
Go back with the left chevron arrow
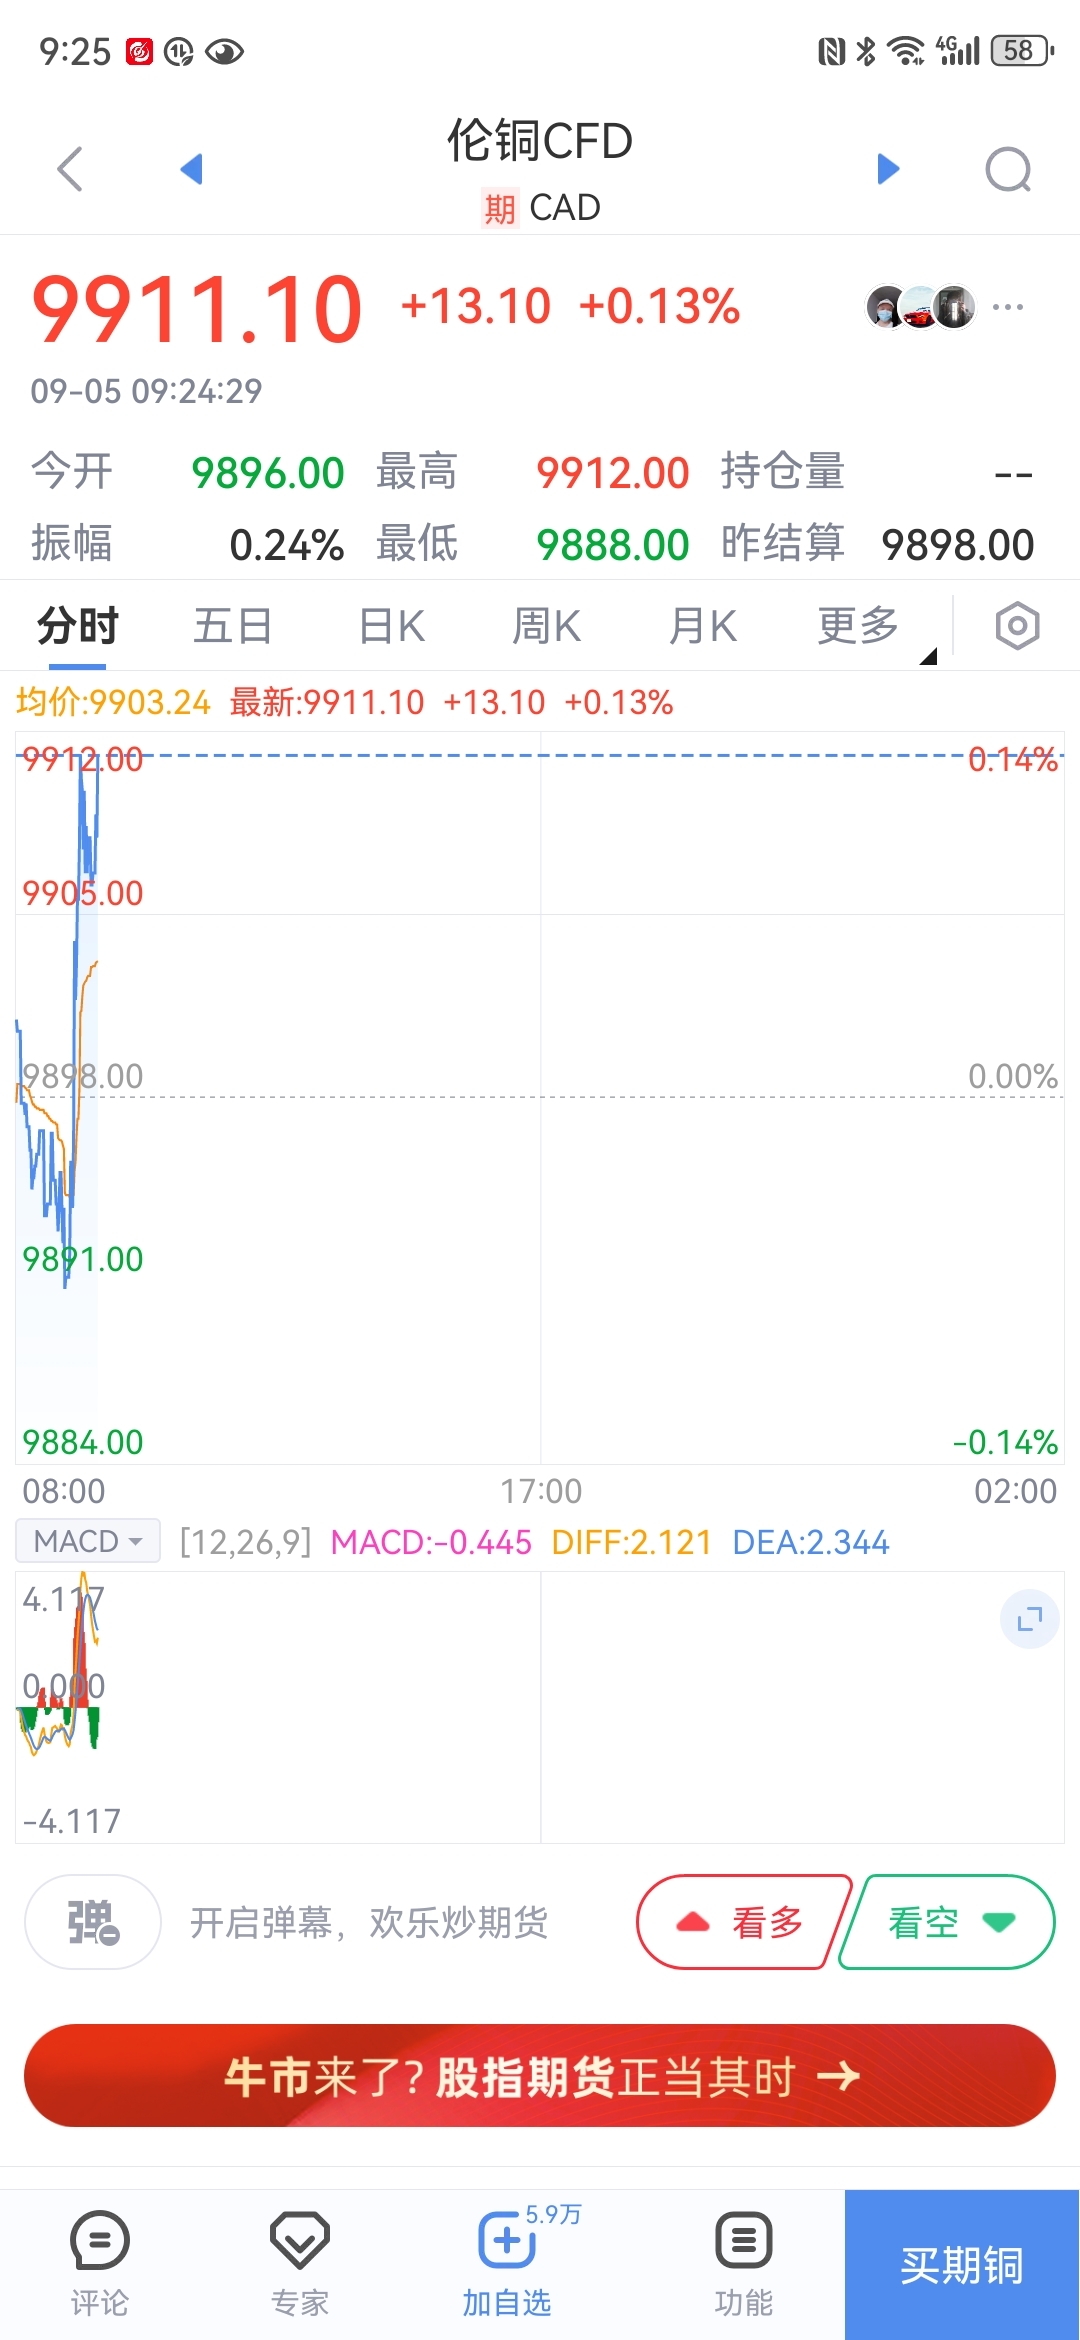(70, 168)
